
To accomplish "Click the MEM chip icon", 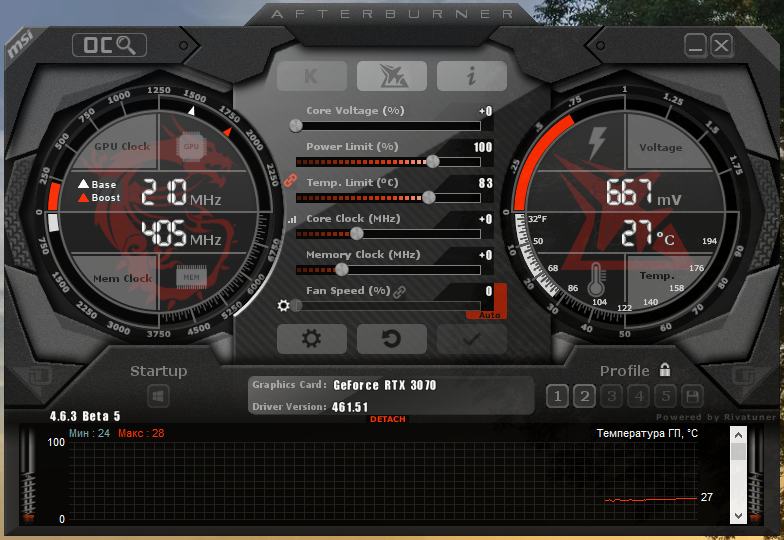I will (191, 277).
